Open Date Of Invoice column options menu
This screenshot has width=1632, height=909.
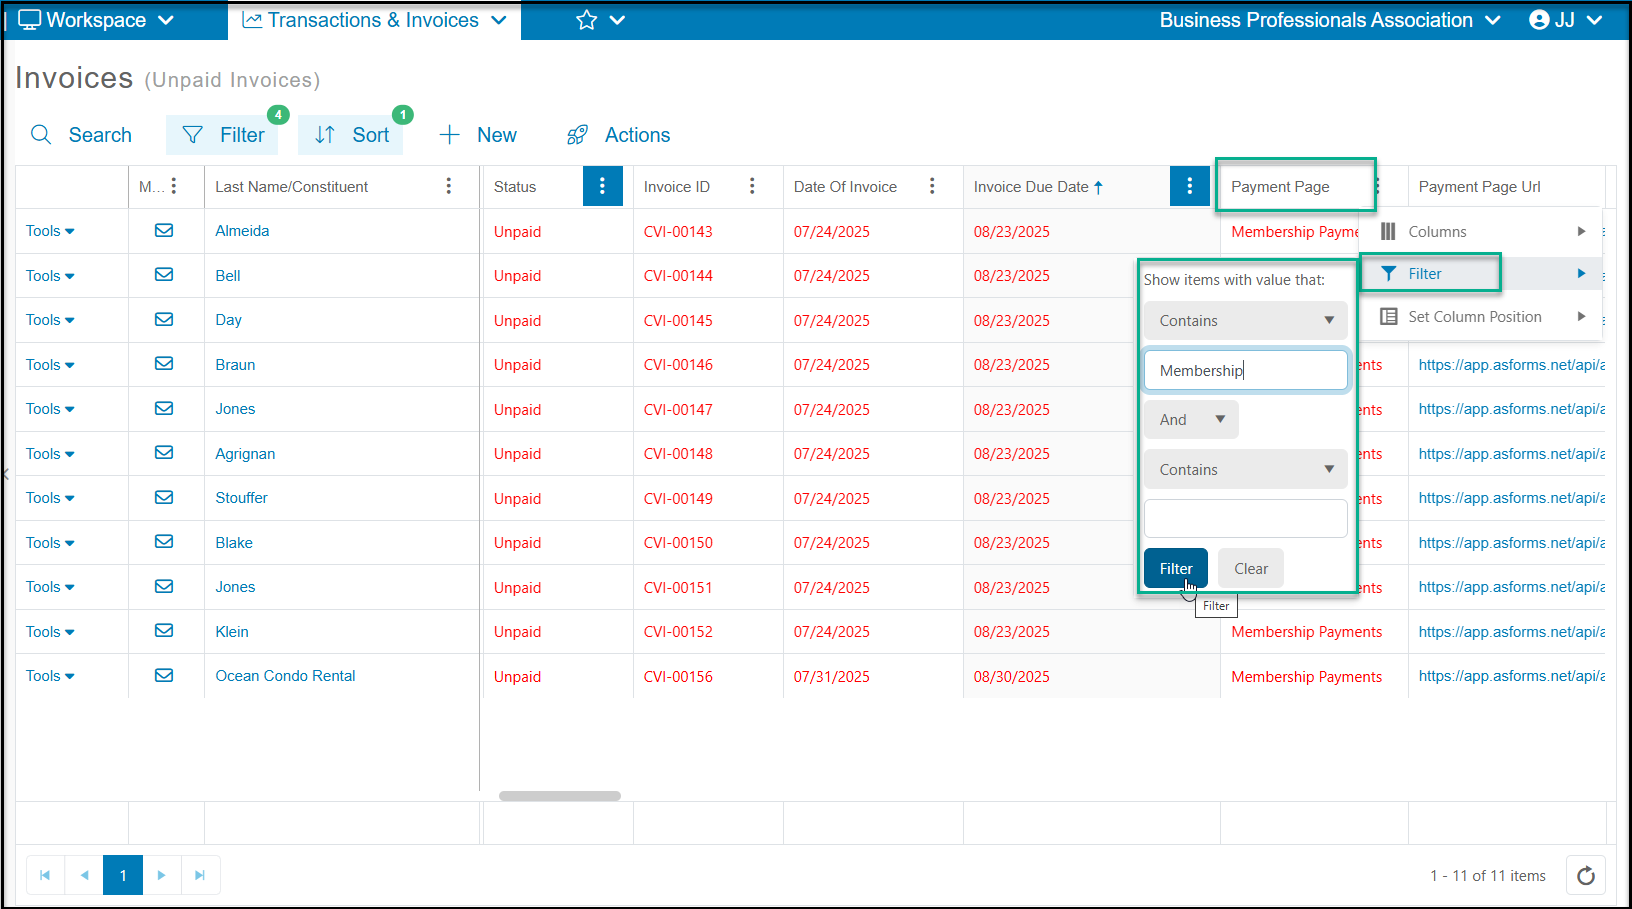pyautogui.click(x=932, y=186)
